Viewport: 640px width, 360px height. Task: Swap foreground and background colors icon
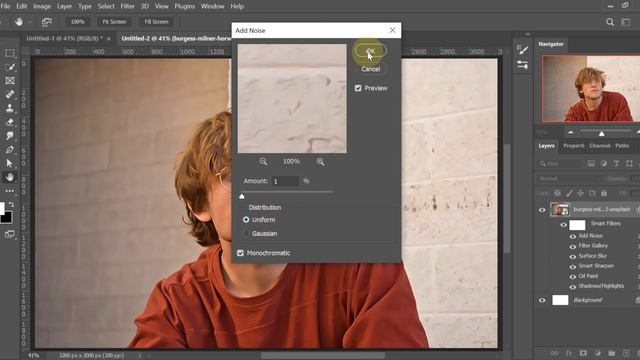[11, 204]
